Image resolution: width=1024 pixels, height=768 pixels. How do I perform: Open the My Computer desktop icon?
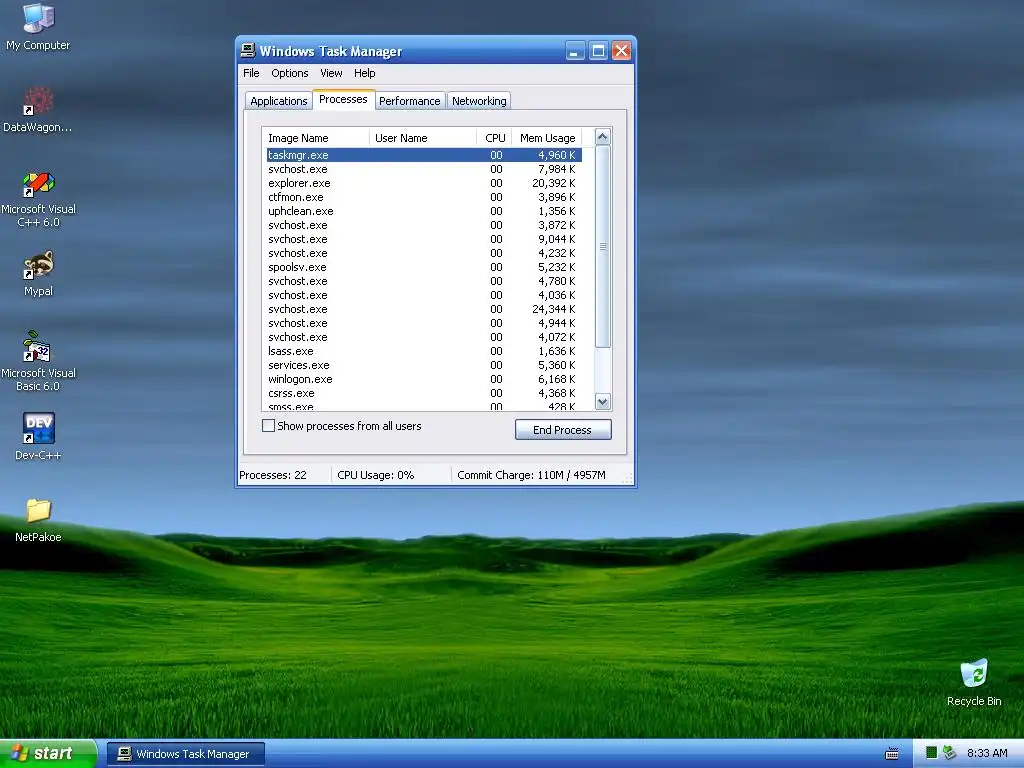click(38, 26)
